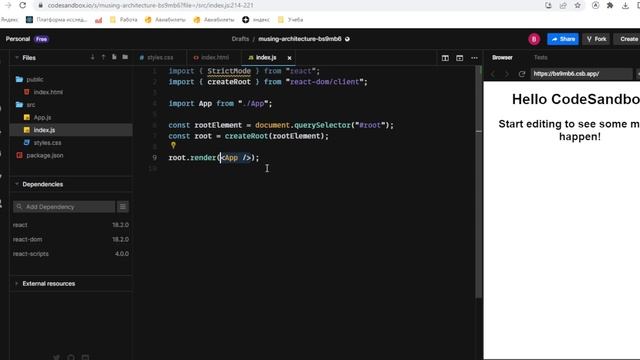
Task: Select the react-scripts dependency row
Action: pos(71,253)
